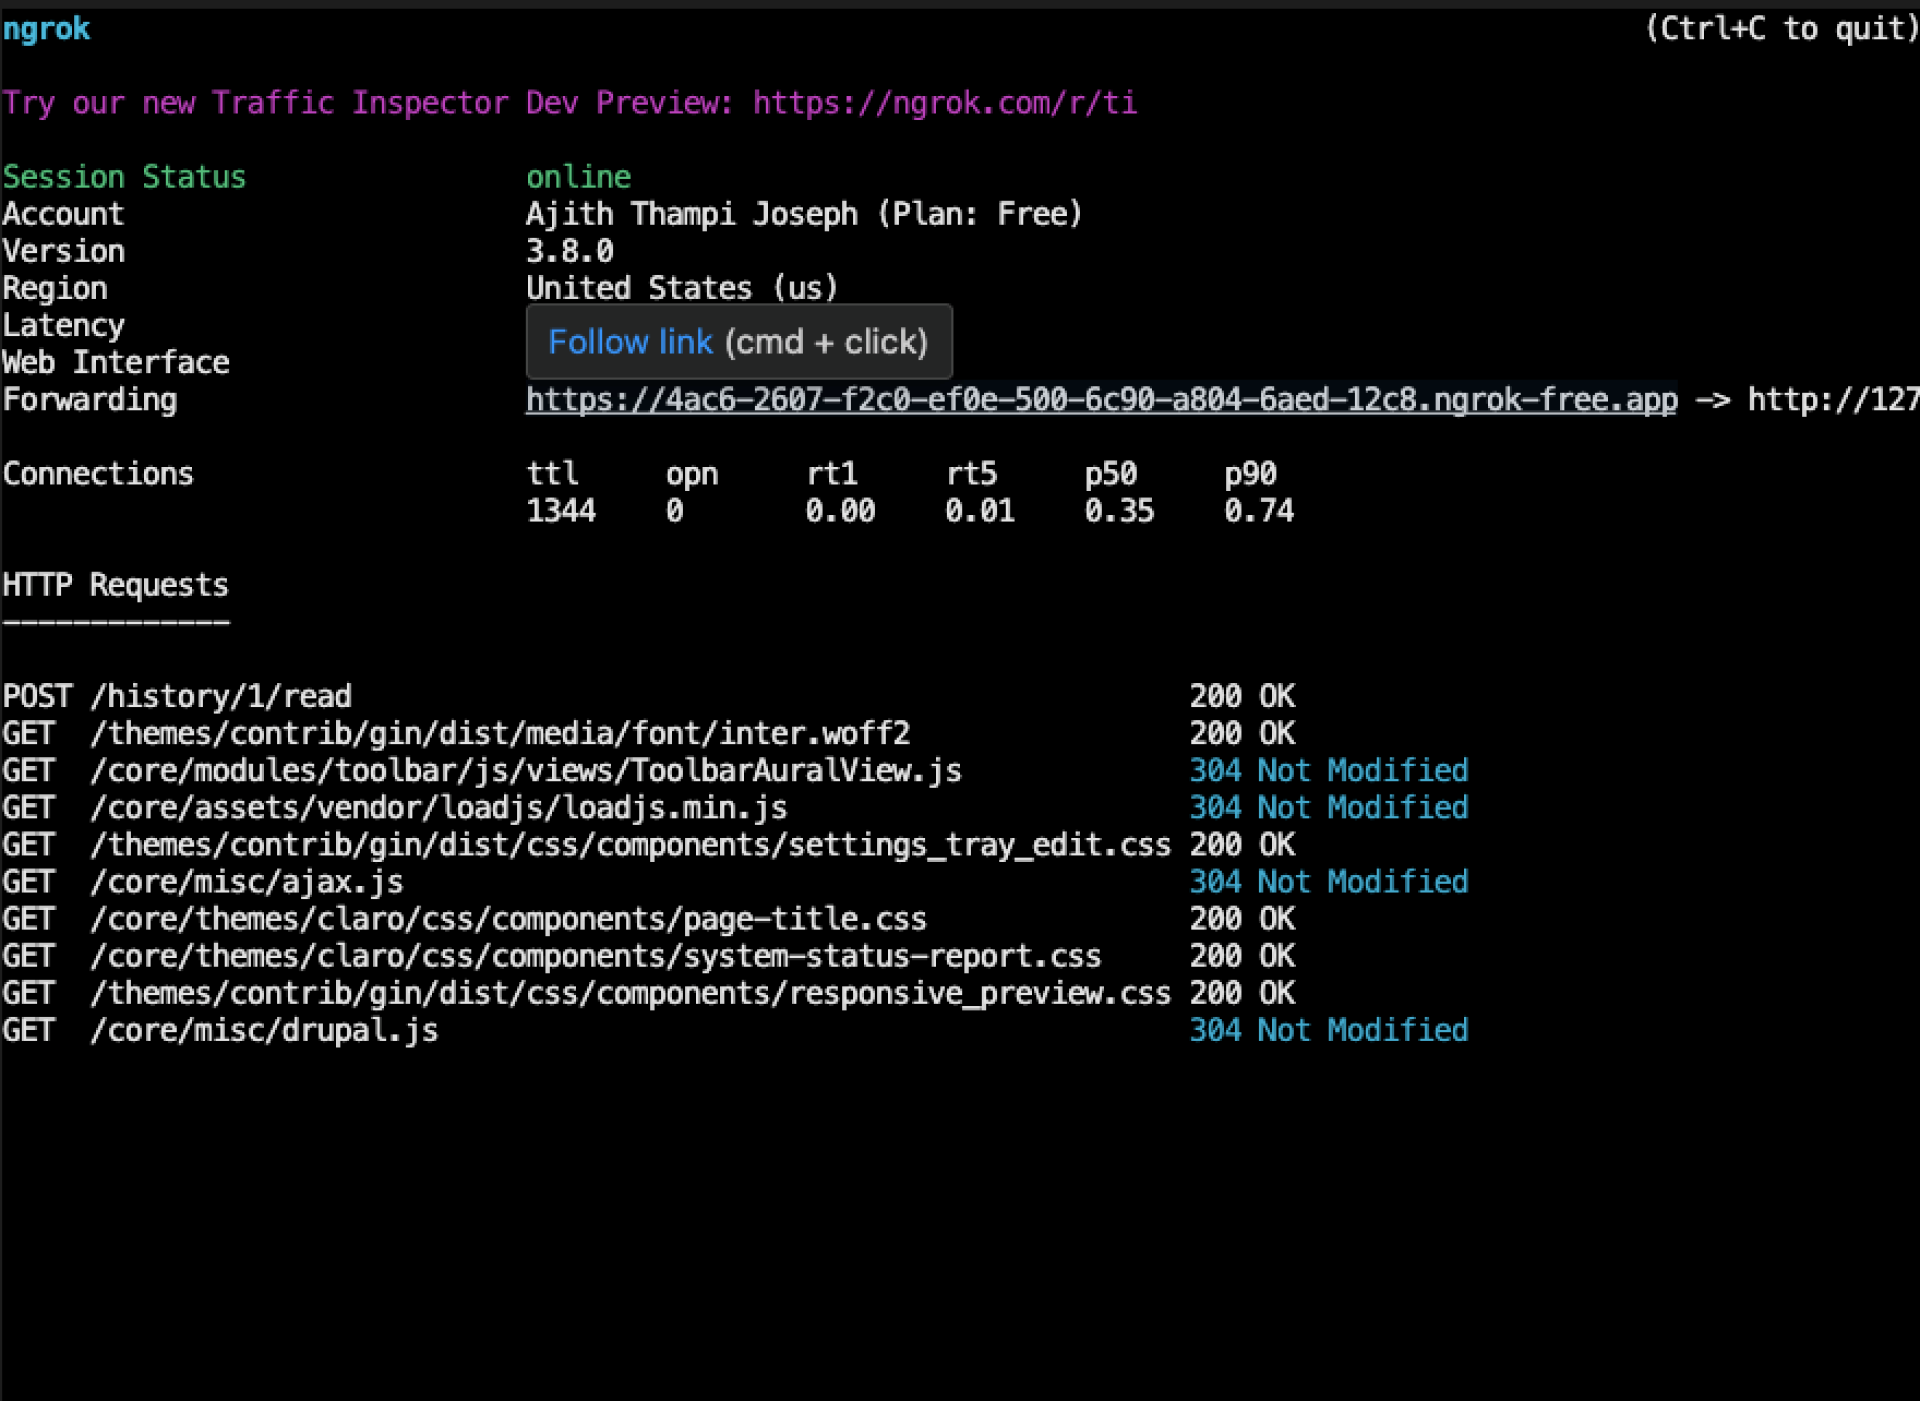1920x1401 pixels.
Task: Click the ajax.js 304 Not Modified status
Action: point(1328,881)
